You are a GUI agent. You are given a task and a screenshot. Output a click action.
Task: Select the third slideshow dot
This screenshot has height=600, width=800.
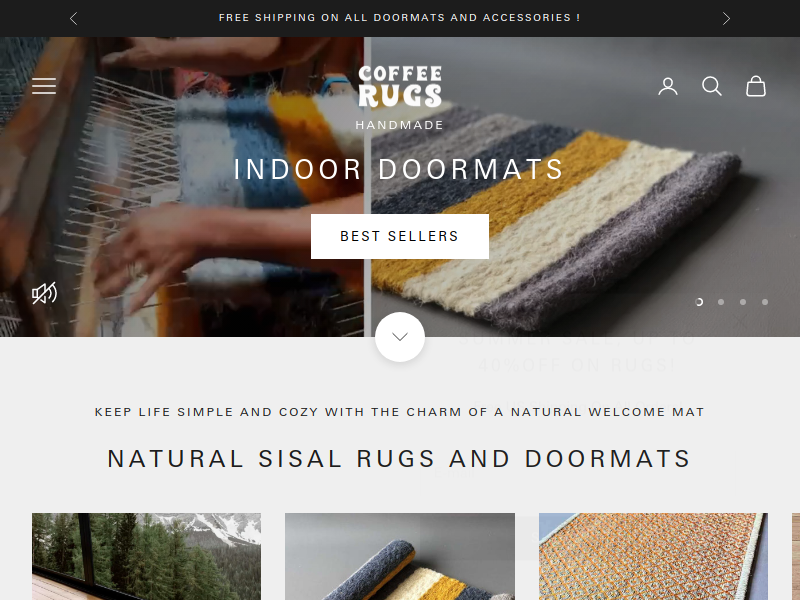(x=743, y=302)
